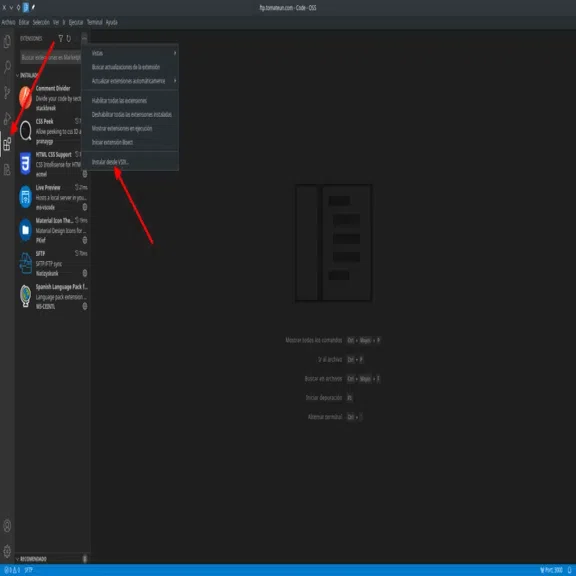Open the Accounts icon at bottom of activity bar

7,526
